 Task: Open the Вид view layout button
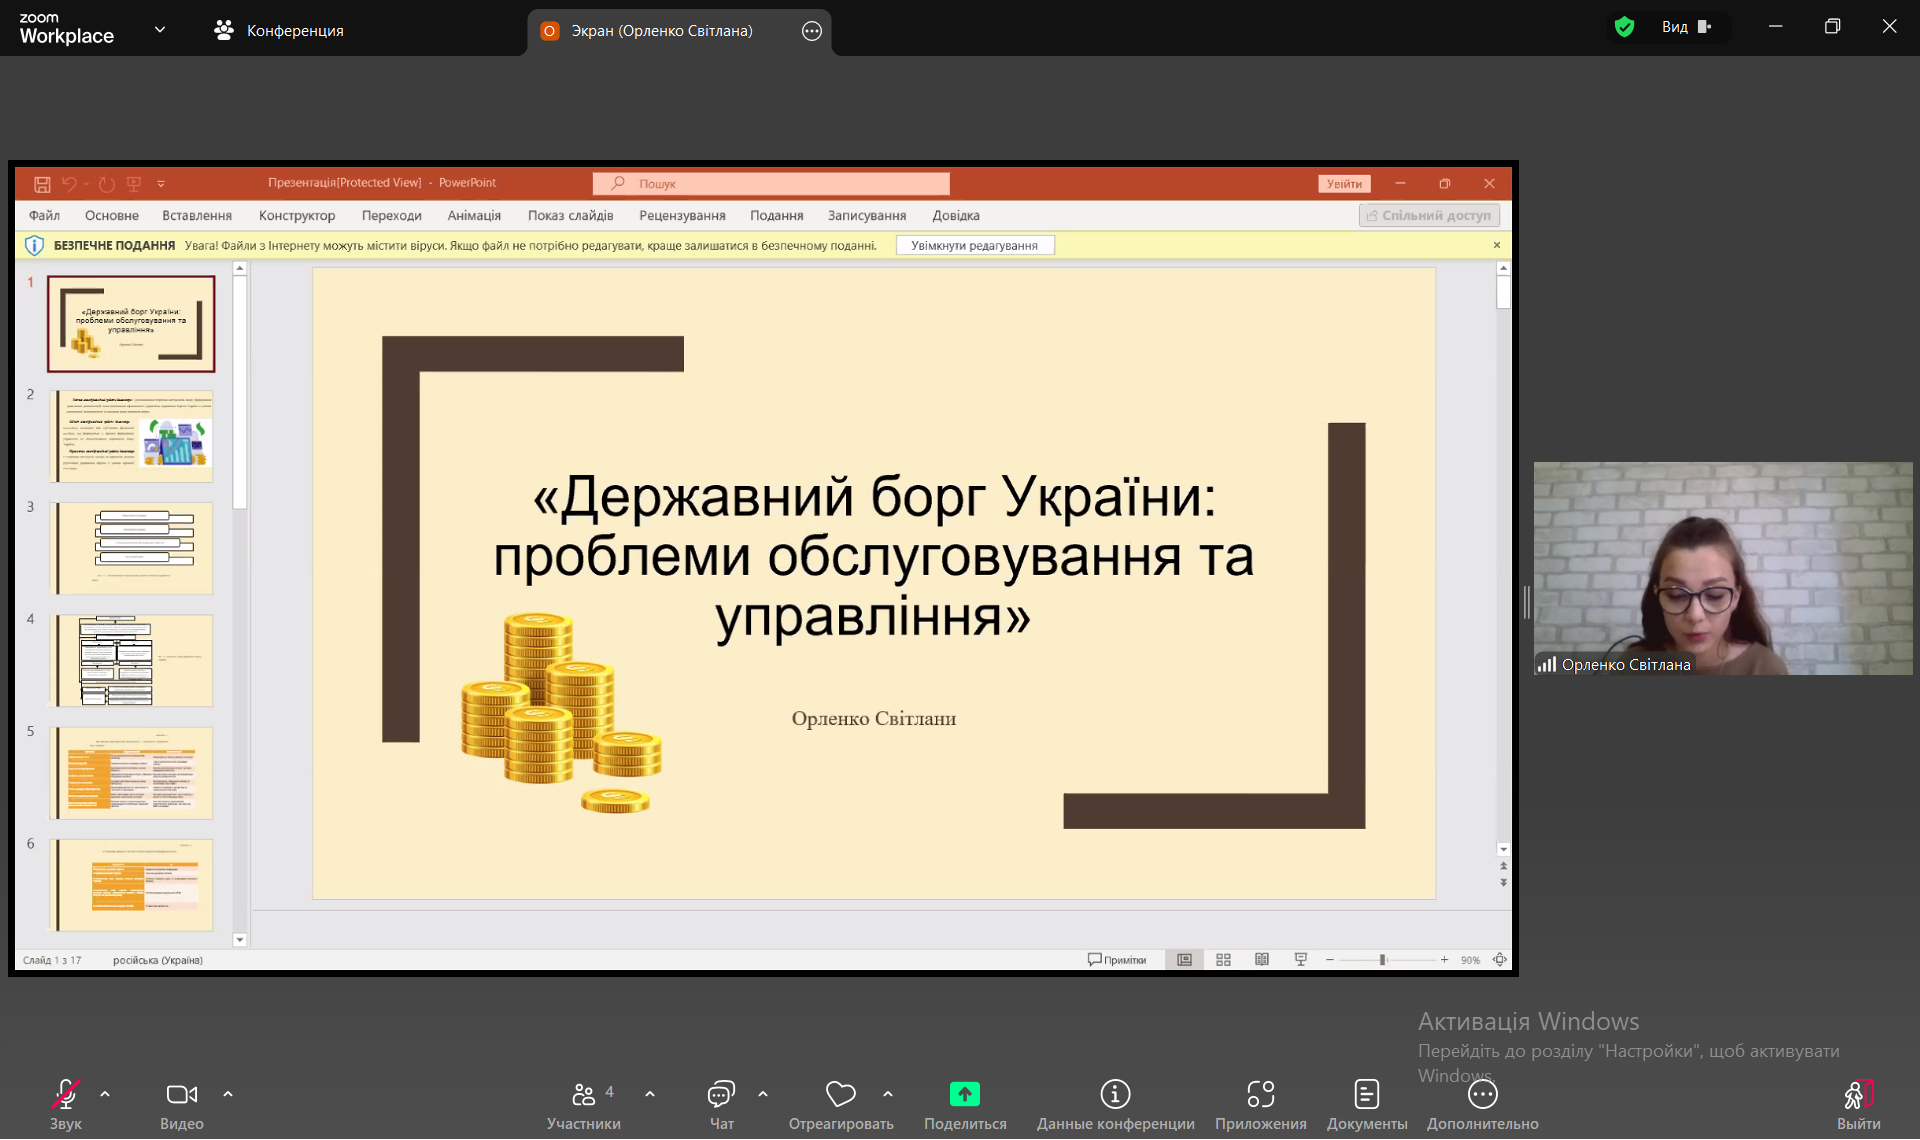click(x=1686, y=27)
